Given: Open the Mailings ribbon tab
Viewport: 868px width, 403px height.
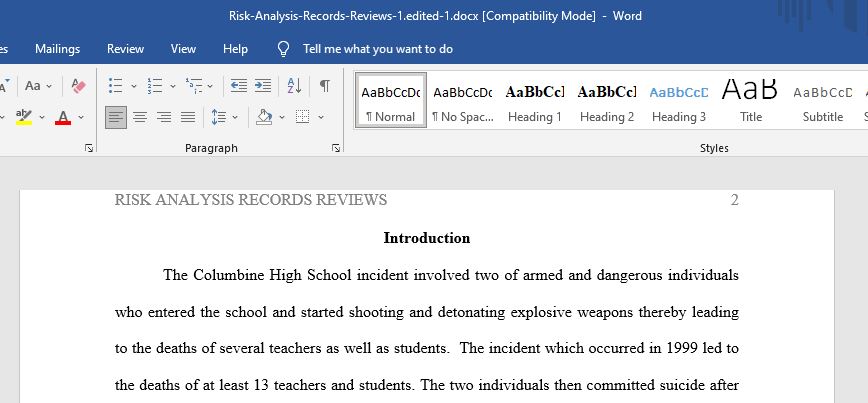Looking at the screenshot, I should pyautogui.click(x=58, y=49).
